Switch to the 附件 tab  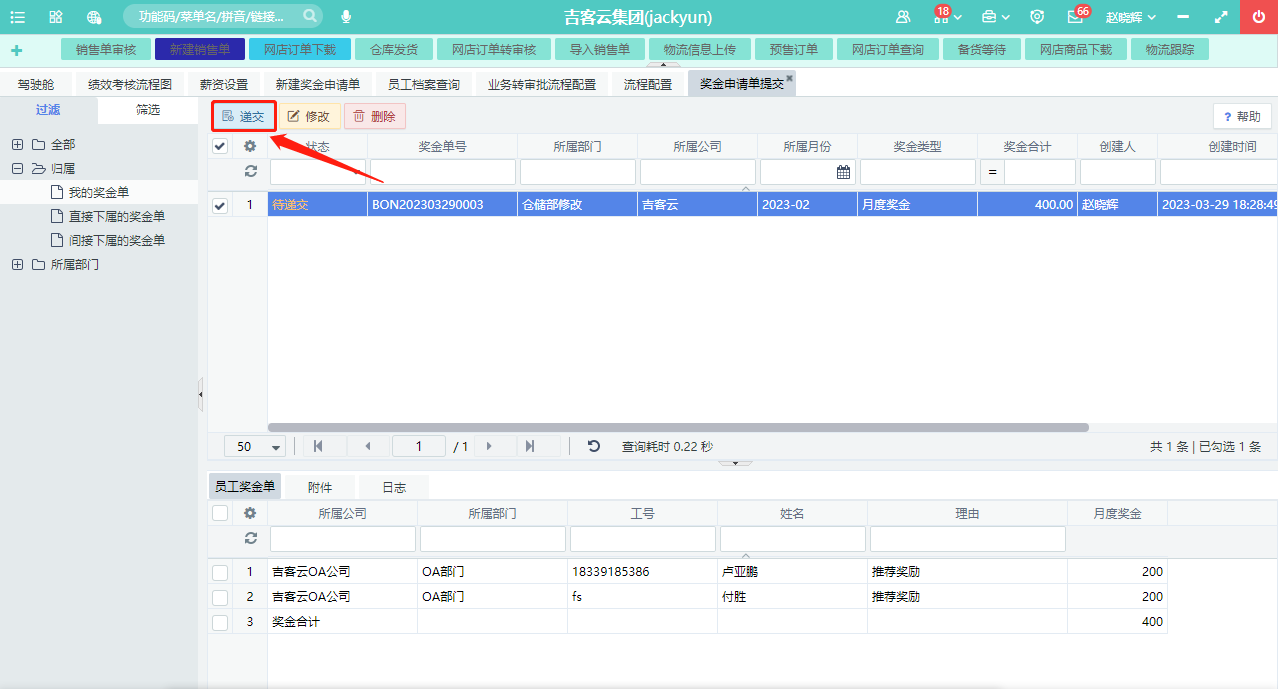(x=320, y=487)
